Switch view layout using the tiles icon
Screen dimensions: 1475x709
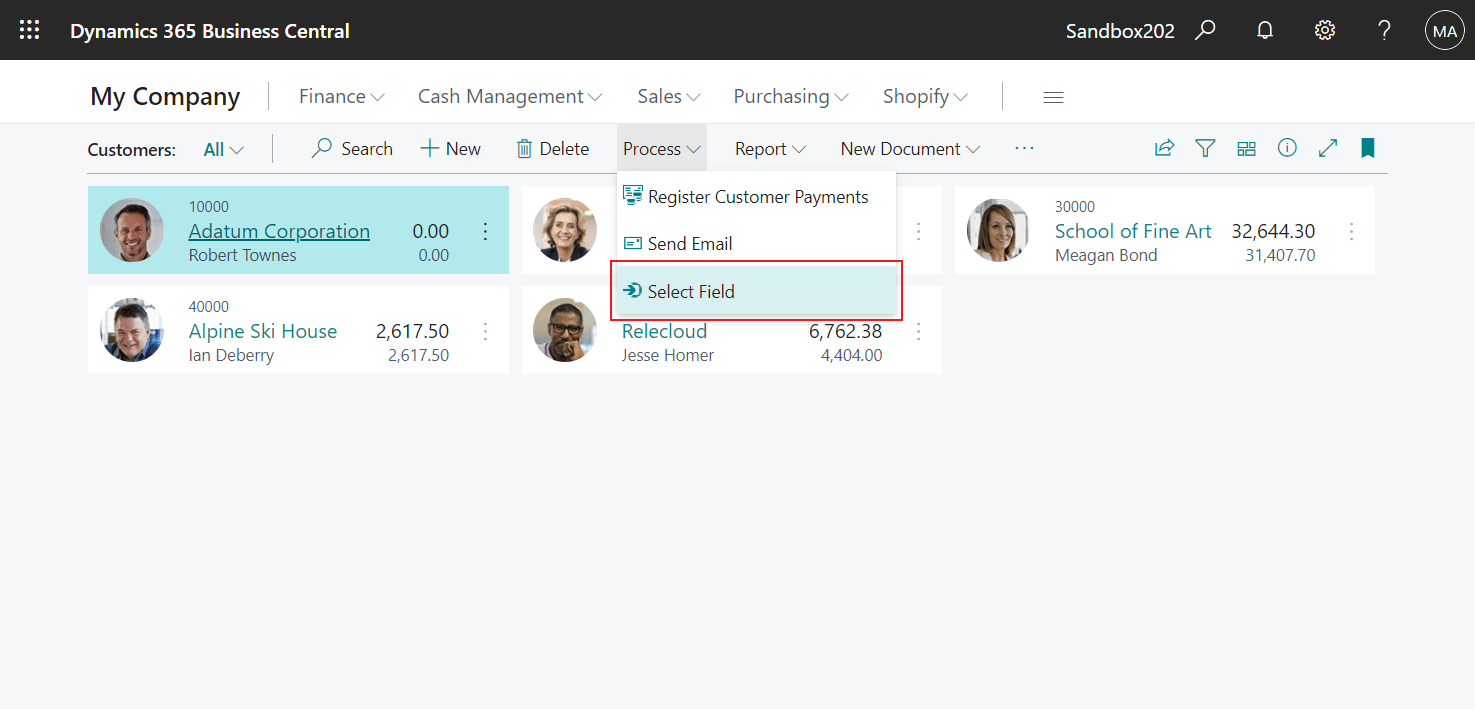(1246, 147)
